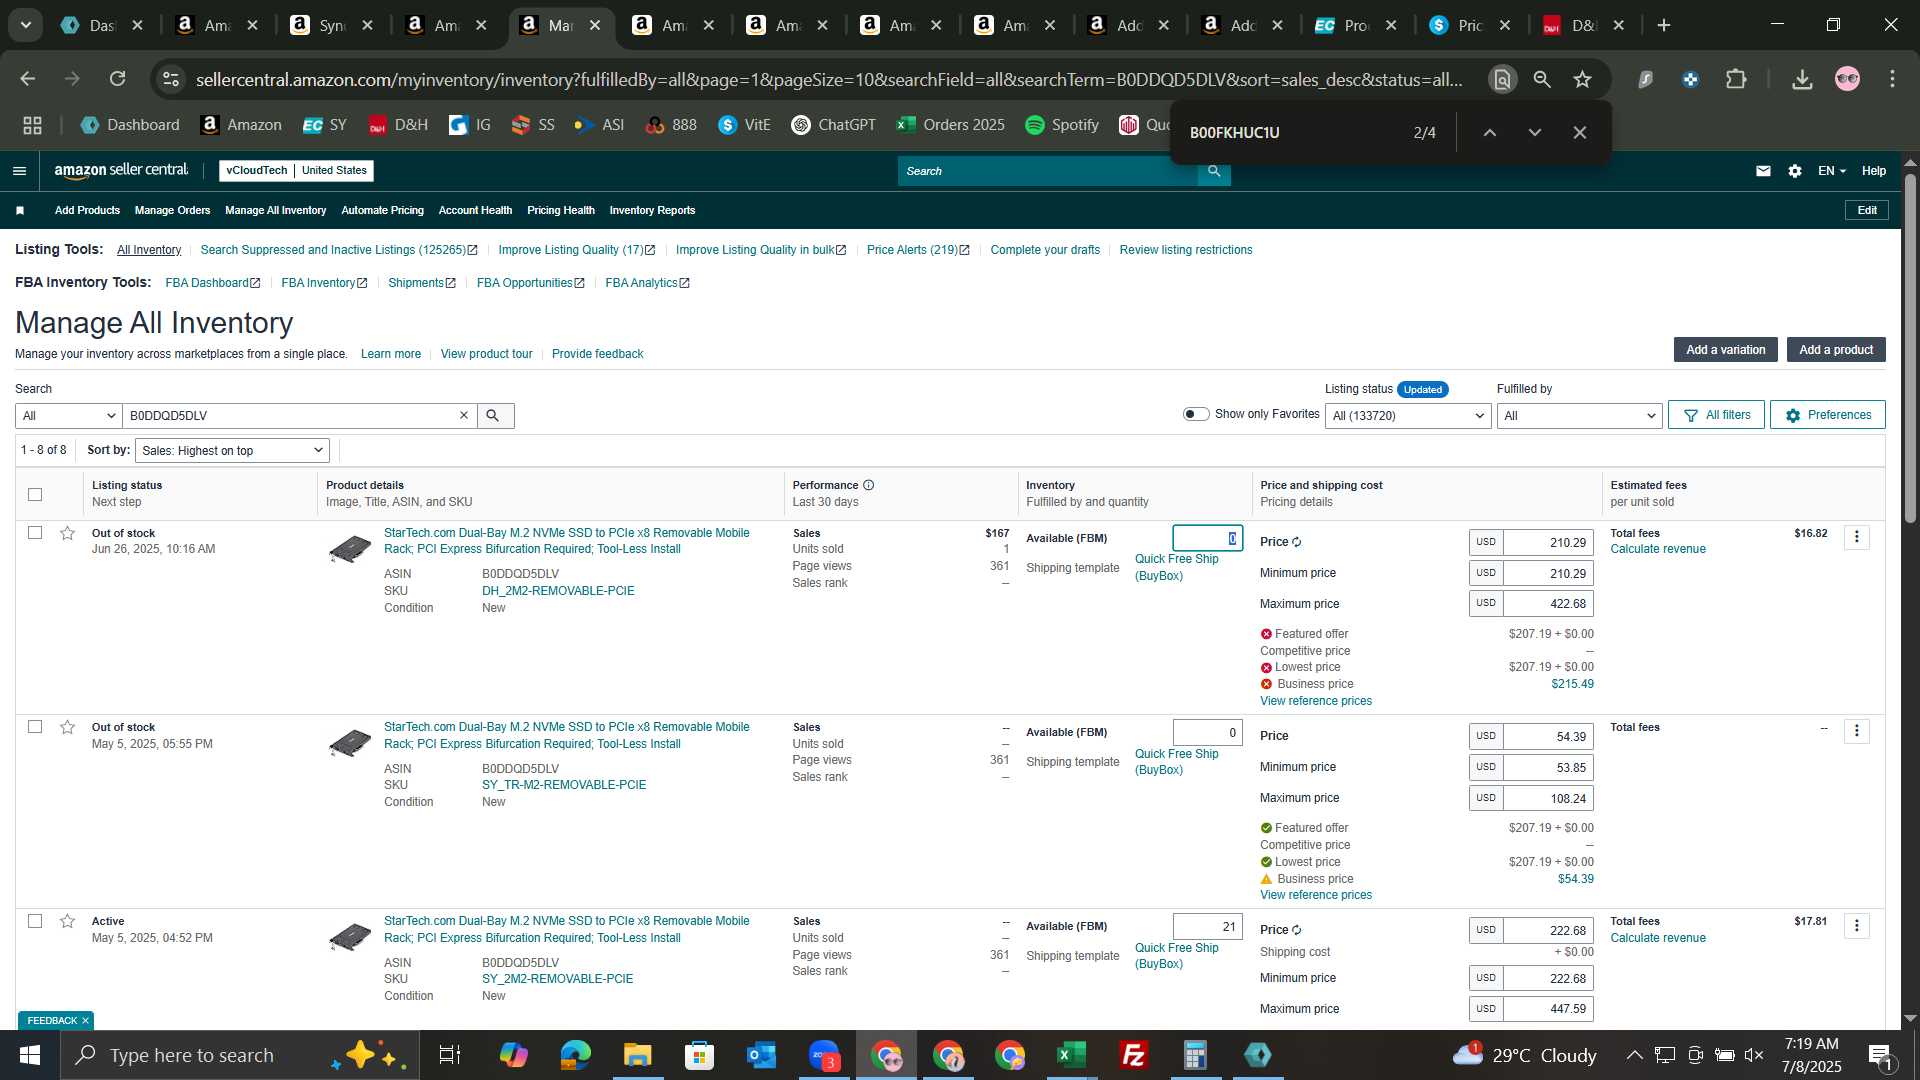Image resolution: width=1920 pixels, height=1080 pixels.
Task: Click the inventory search text field
Action: click(x=290, y=415)
